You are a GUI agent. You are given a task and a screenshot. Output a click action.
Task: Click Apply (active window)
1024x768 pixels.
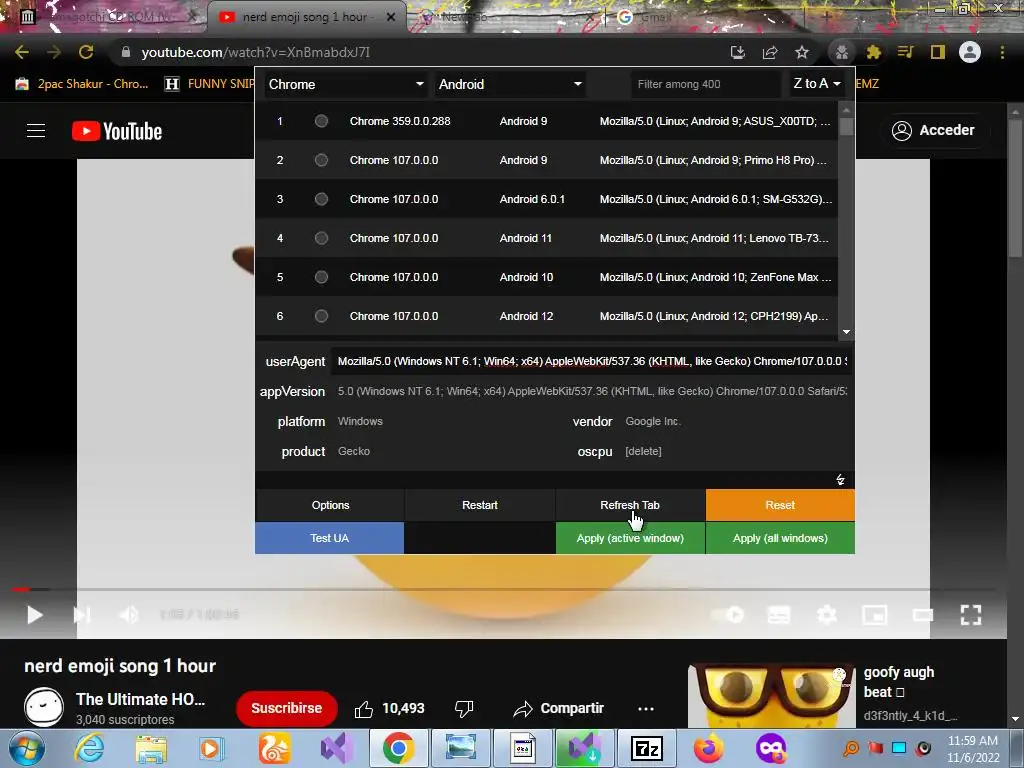pos(630,538)
